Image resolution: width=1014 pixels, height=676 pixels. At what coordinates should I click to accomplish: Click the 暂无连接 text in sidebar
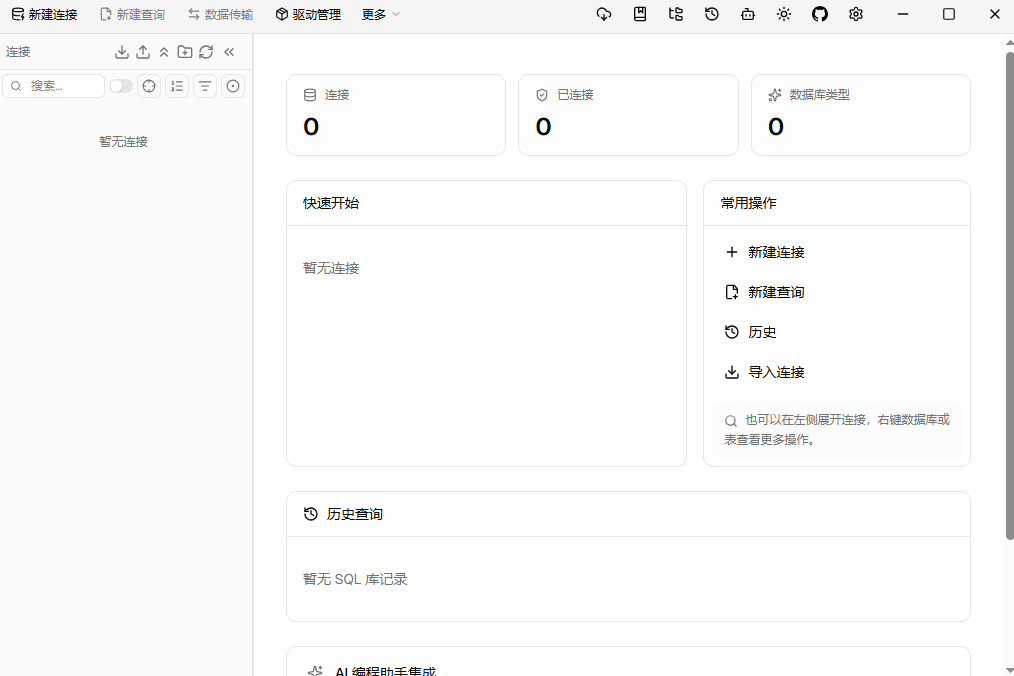(x=124, y=142)
